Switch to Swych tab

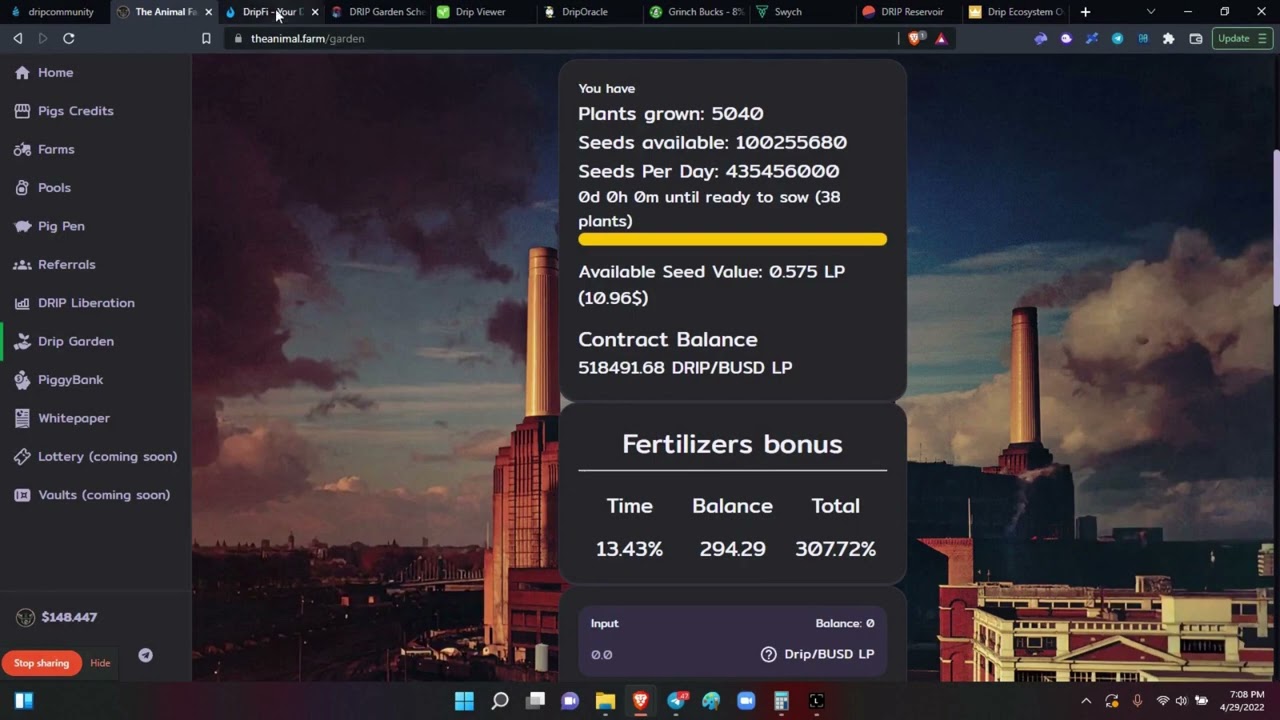pyautogui.click(x=802, y=12)
